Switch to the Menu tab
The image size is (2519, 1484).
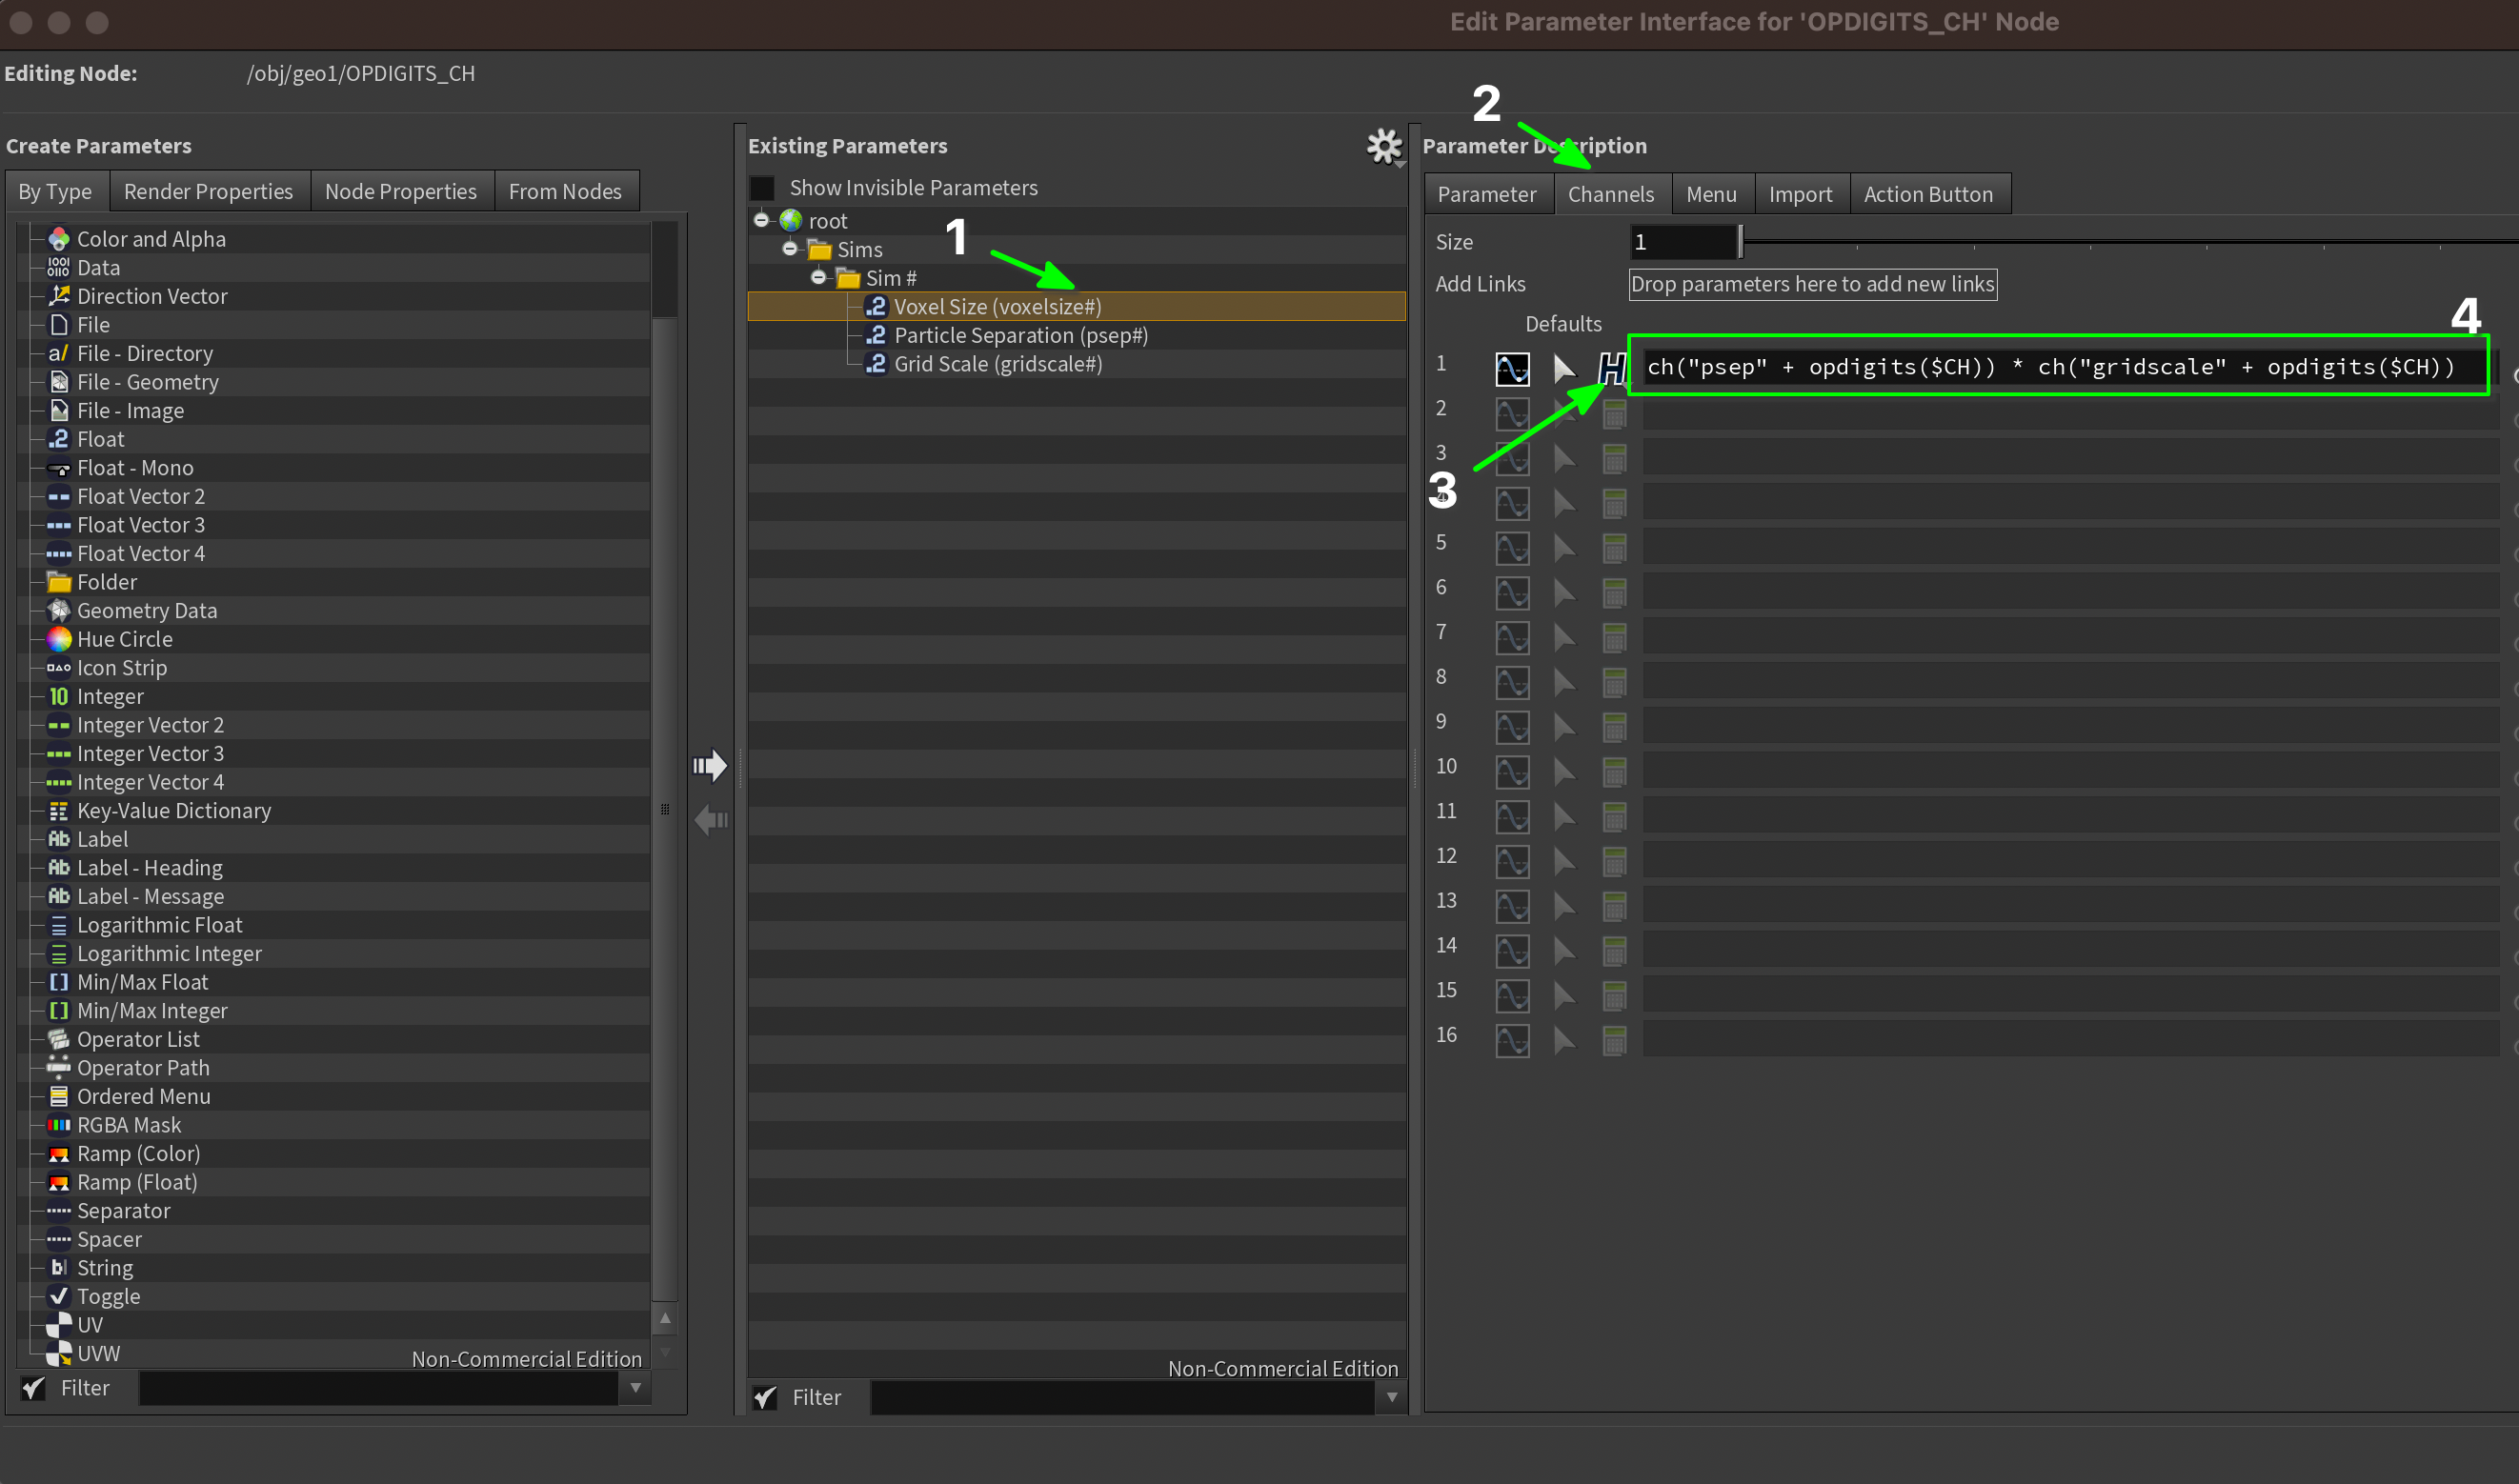point(1710,194)
